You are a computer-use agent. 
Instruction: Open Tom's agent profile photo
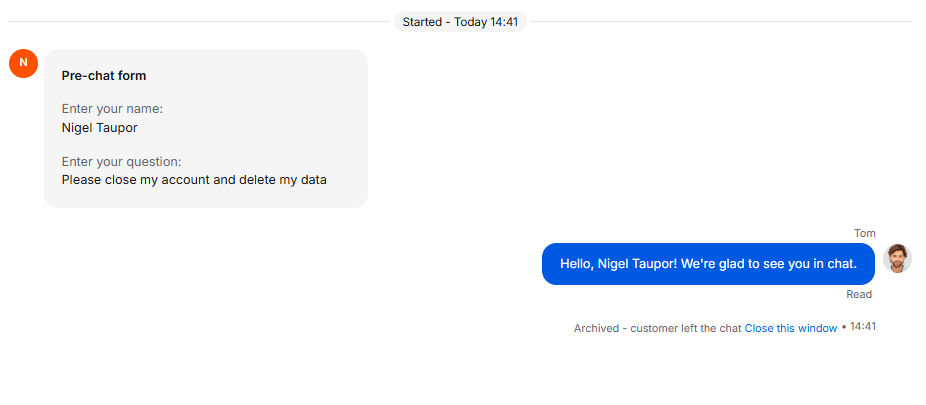click(897, 259)
